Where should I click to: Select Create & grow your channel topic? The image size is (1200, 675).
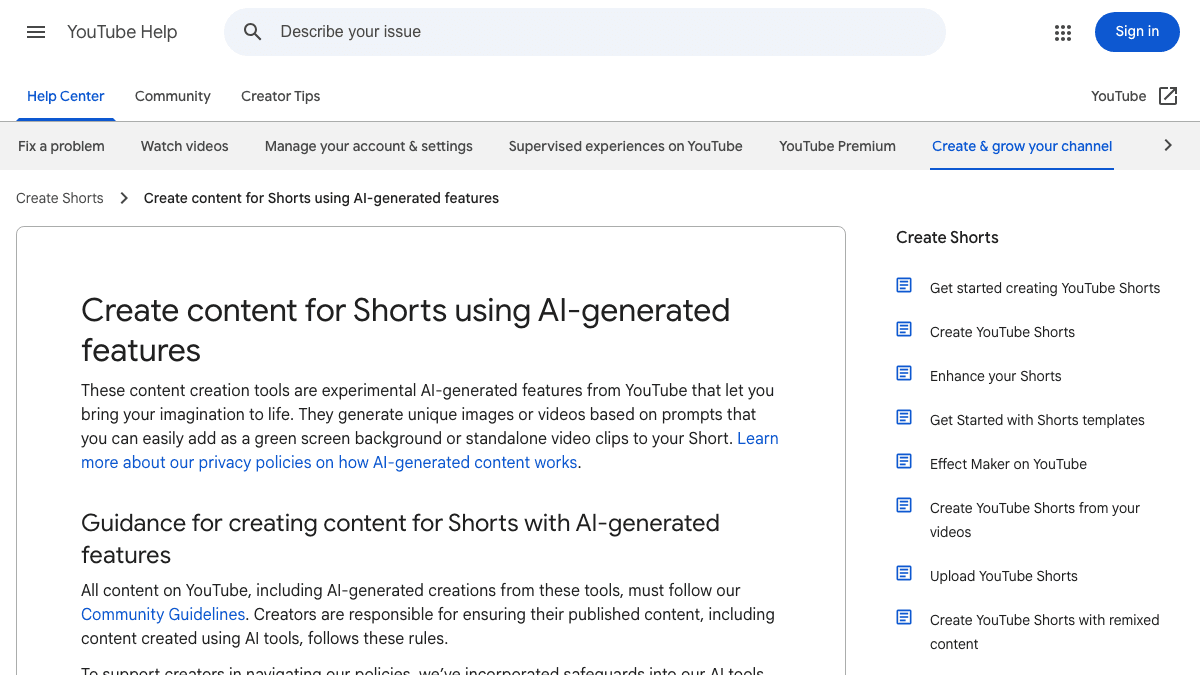point(1022,146)
